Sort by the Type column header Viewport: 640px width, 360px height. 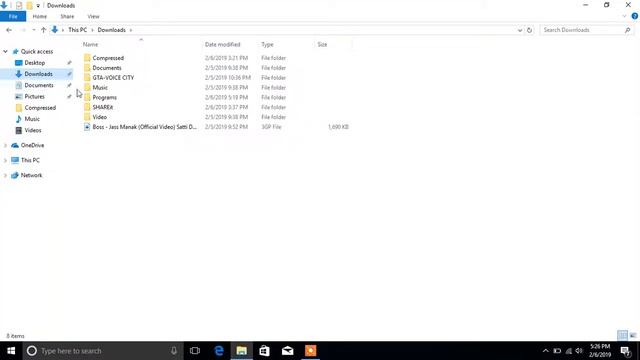(x=267, y=44)
